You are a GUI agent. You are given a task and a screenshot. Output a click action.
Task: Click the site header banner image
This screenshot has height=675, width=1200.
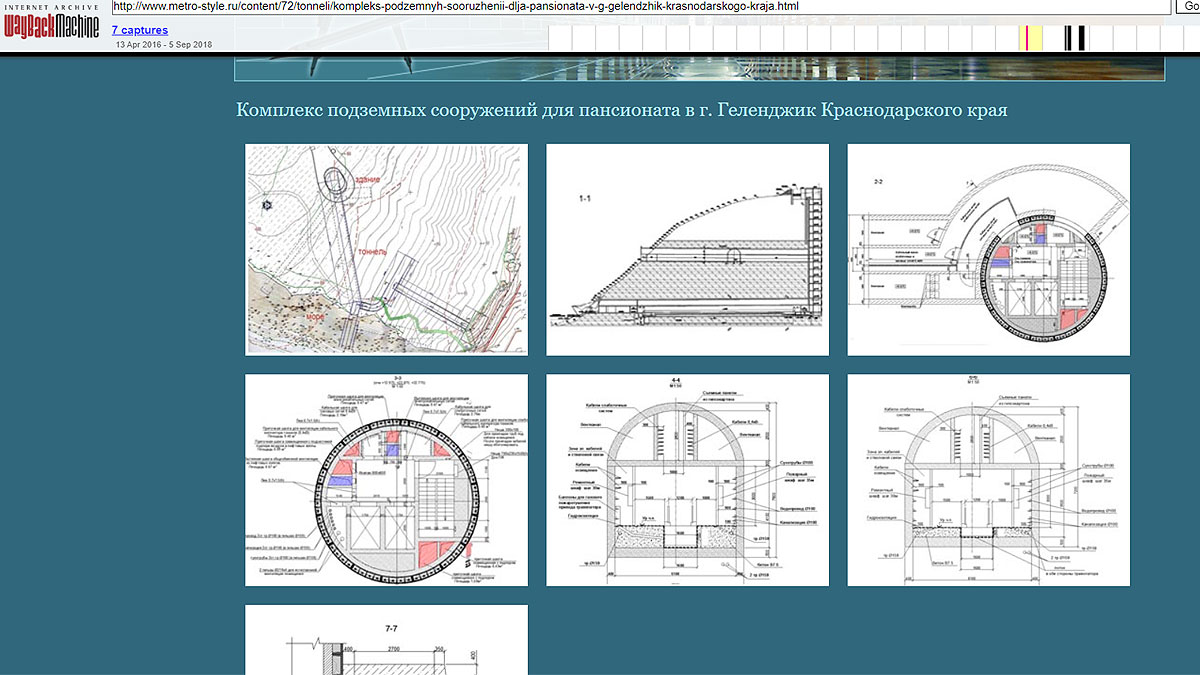pyautogui.click(x=699, y=67)
